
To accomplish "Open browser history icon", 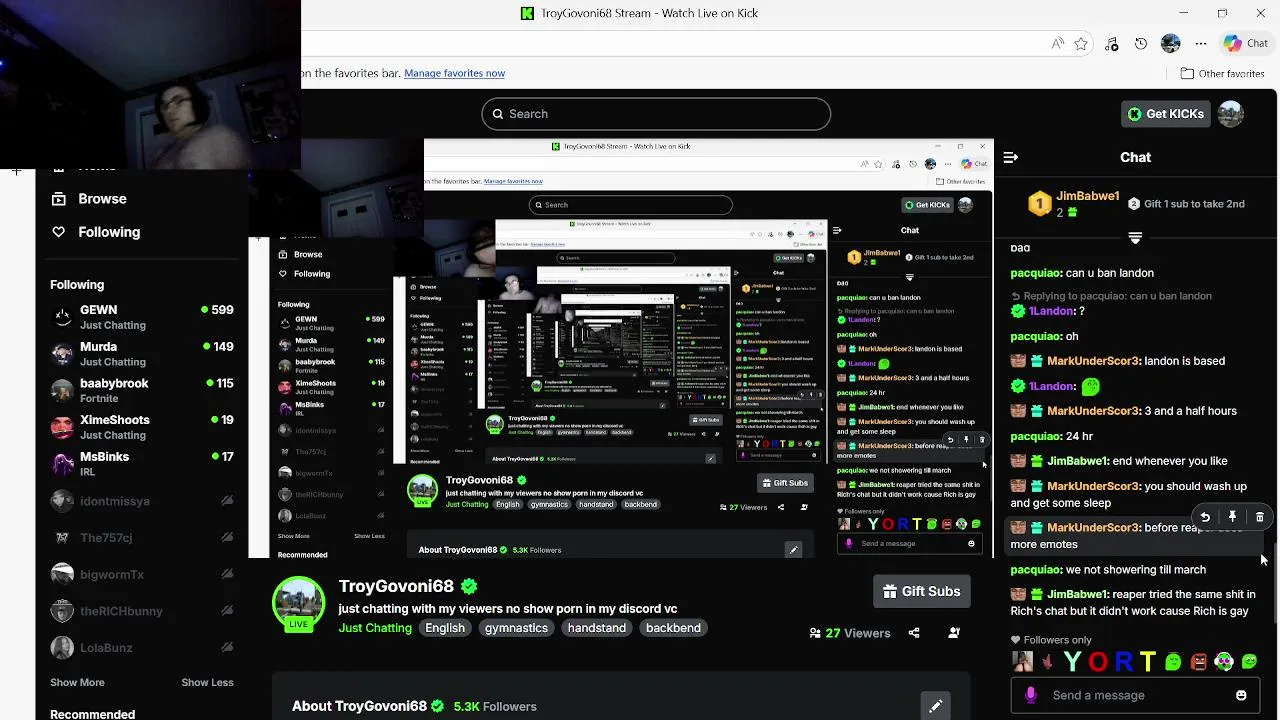I will (1141, 44).
